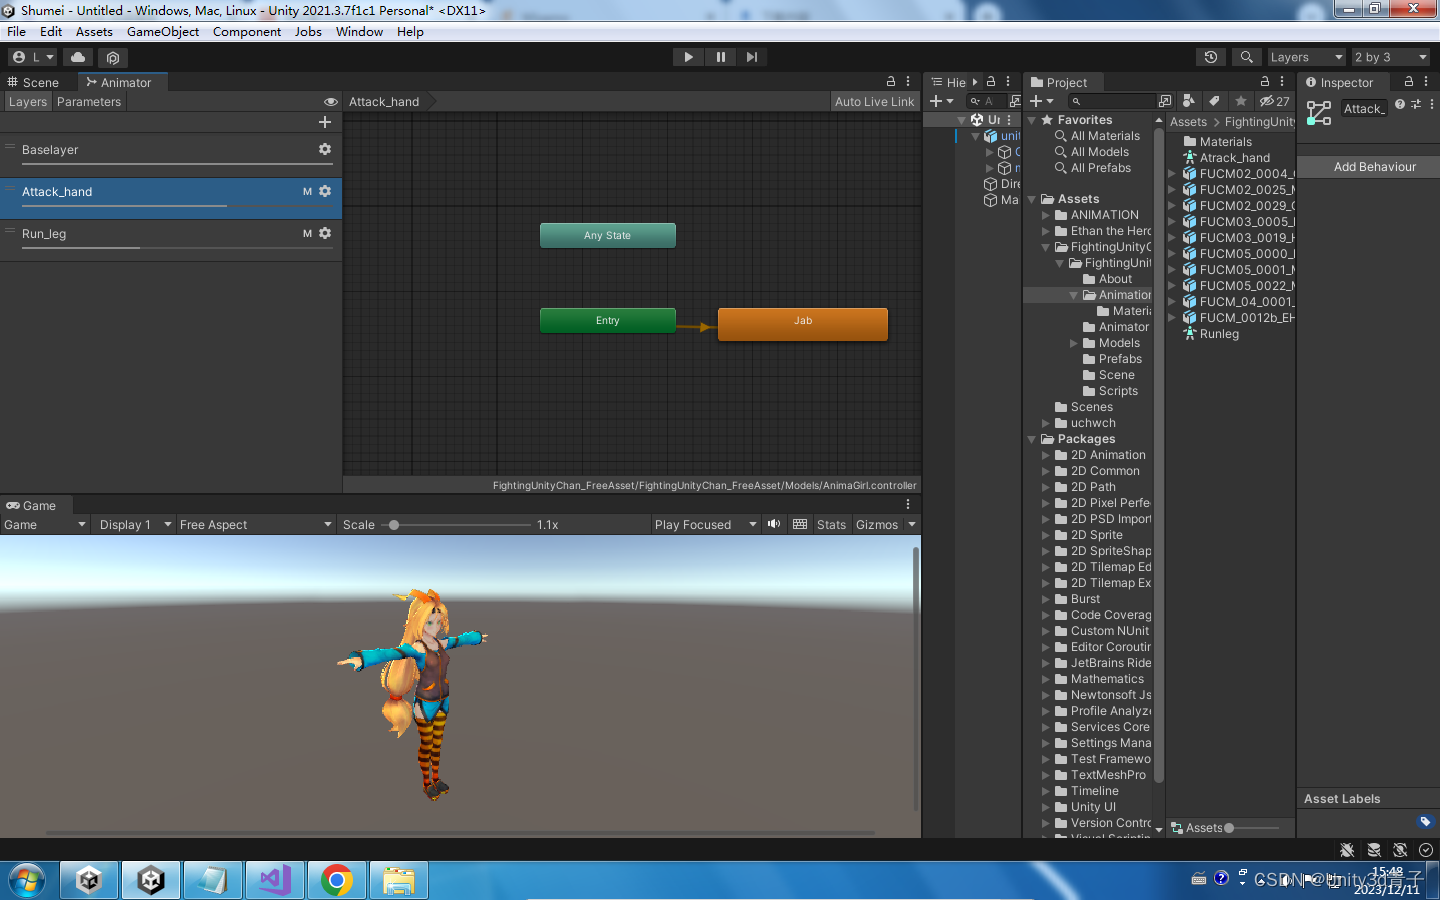
Task: Select the Layers tab in Animator
Action: click(x=27, y=102)
